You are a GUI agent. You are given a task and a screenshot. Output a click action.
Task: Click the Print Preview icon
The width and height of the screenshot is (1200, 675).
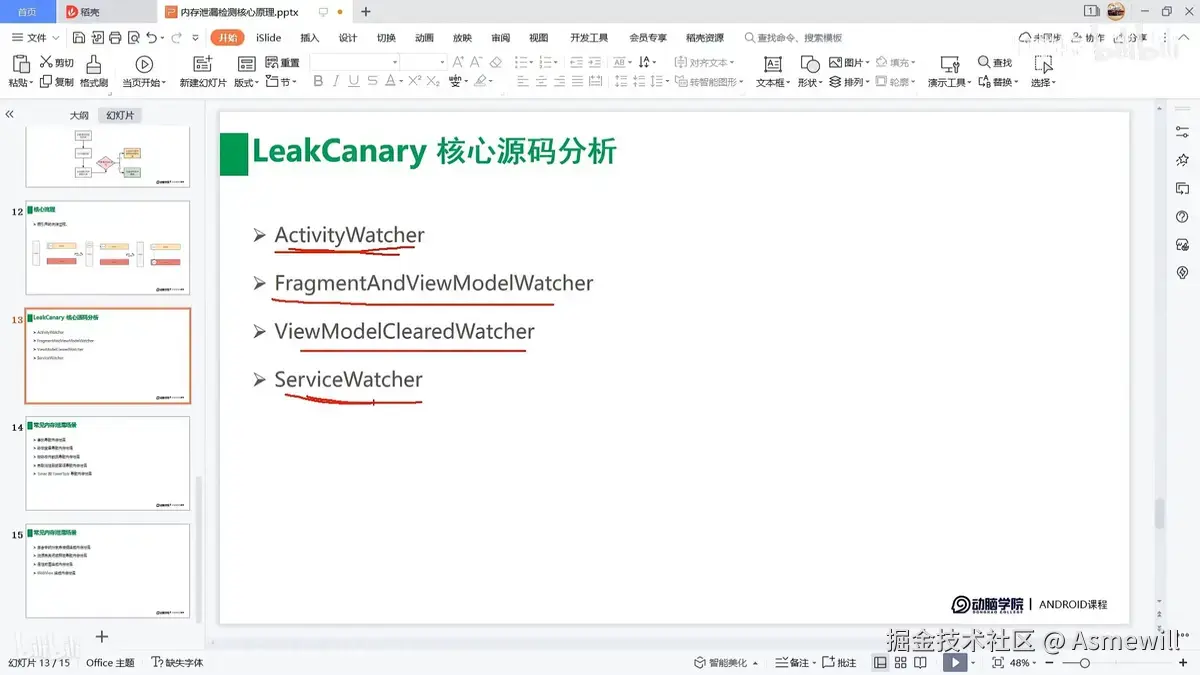tap(132, 38)
